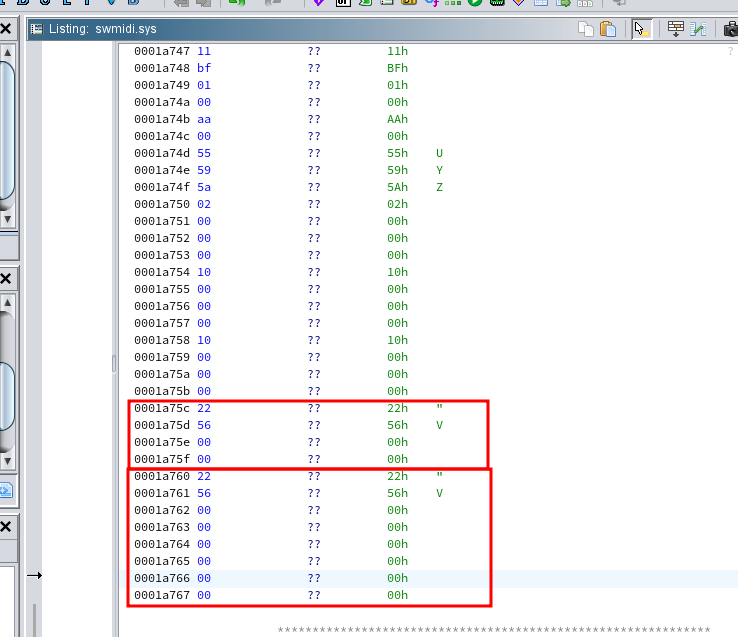The image size is (738, 637).
Task: Click the paste icon in Listing header
Action: click(606, 29)
